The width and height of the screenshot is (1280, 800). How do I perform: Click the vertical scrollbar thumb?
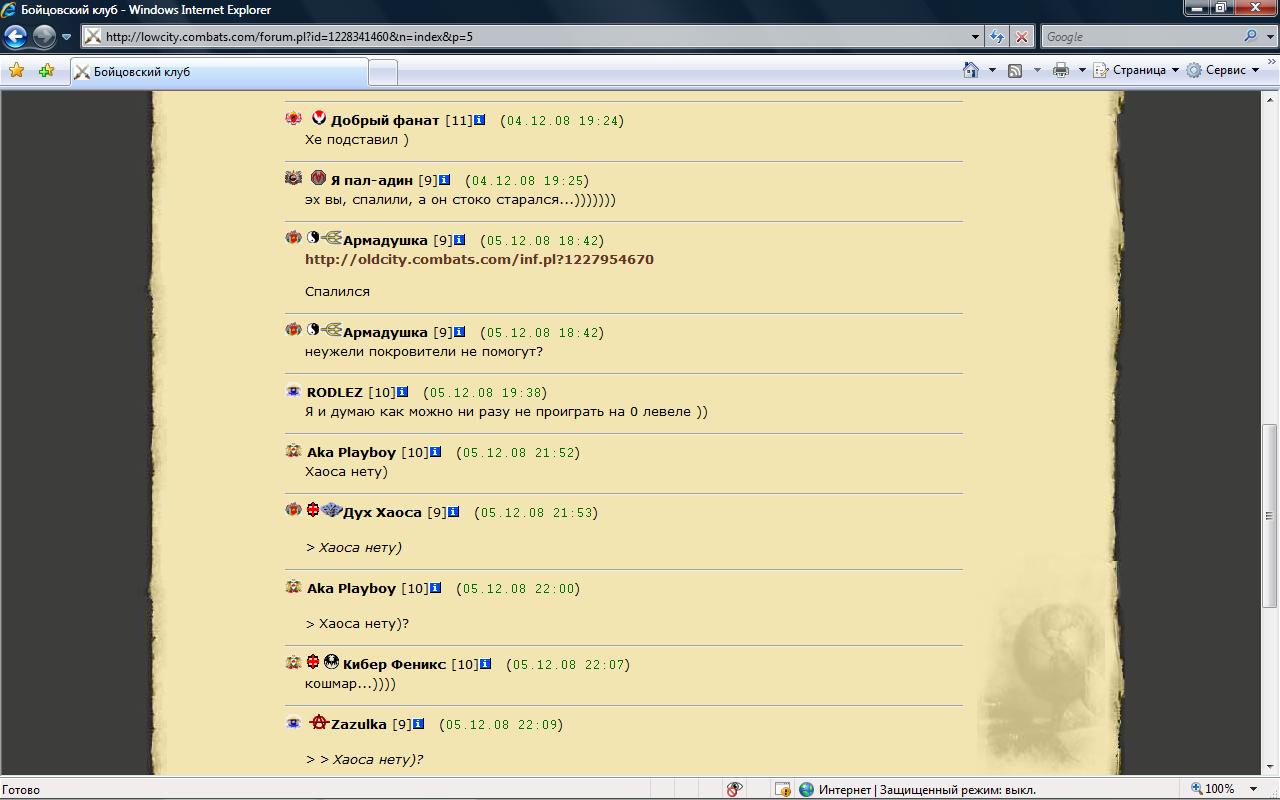point(1270,515)
